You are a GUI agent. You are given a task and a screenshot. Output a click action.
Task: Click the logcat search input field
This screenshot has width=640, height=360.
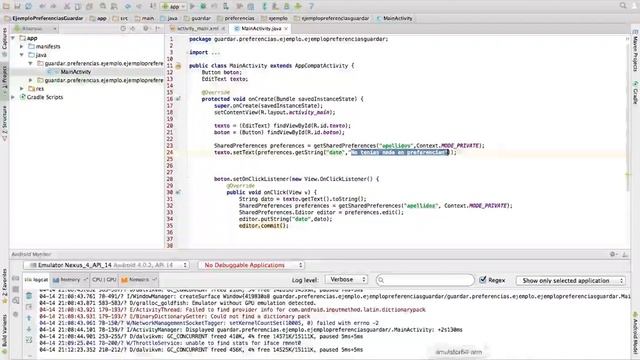coord(425,280)
